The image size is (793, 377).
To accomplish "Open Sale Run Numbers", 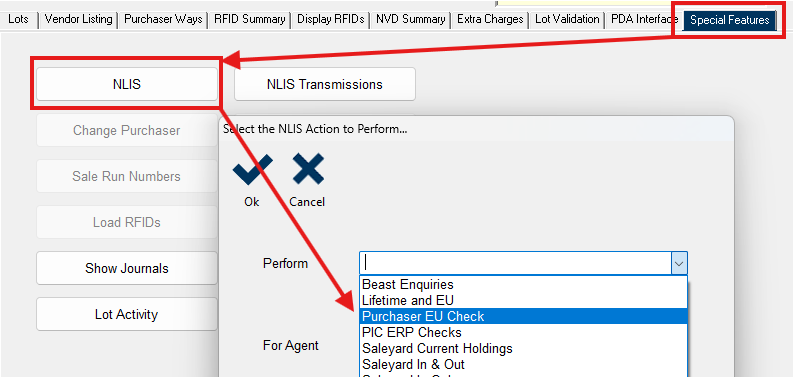I will coord(127,176).
